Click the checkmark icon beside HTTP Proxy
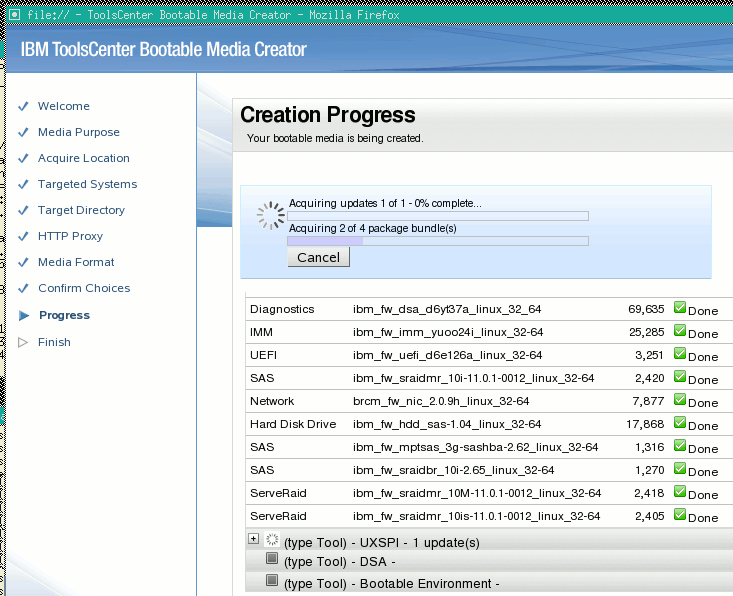The height and width of the screenshot is (596, 733). 23,236
